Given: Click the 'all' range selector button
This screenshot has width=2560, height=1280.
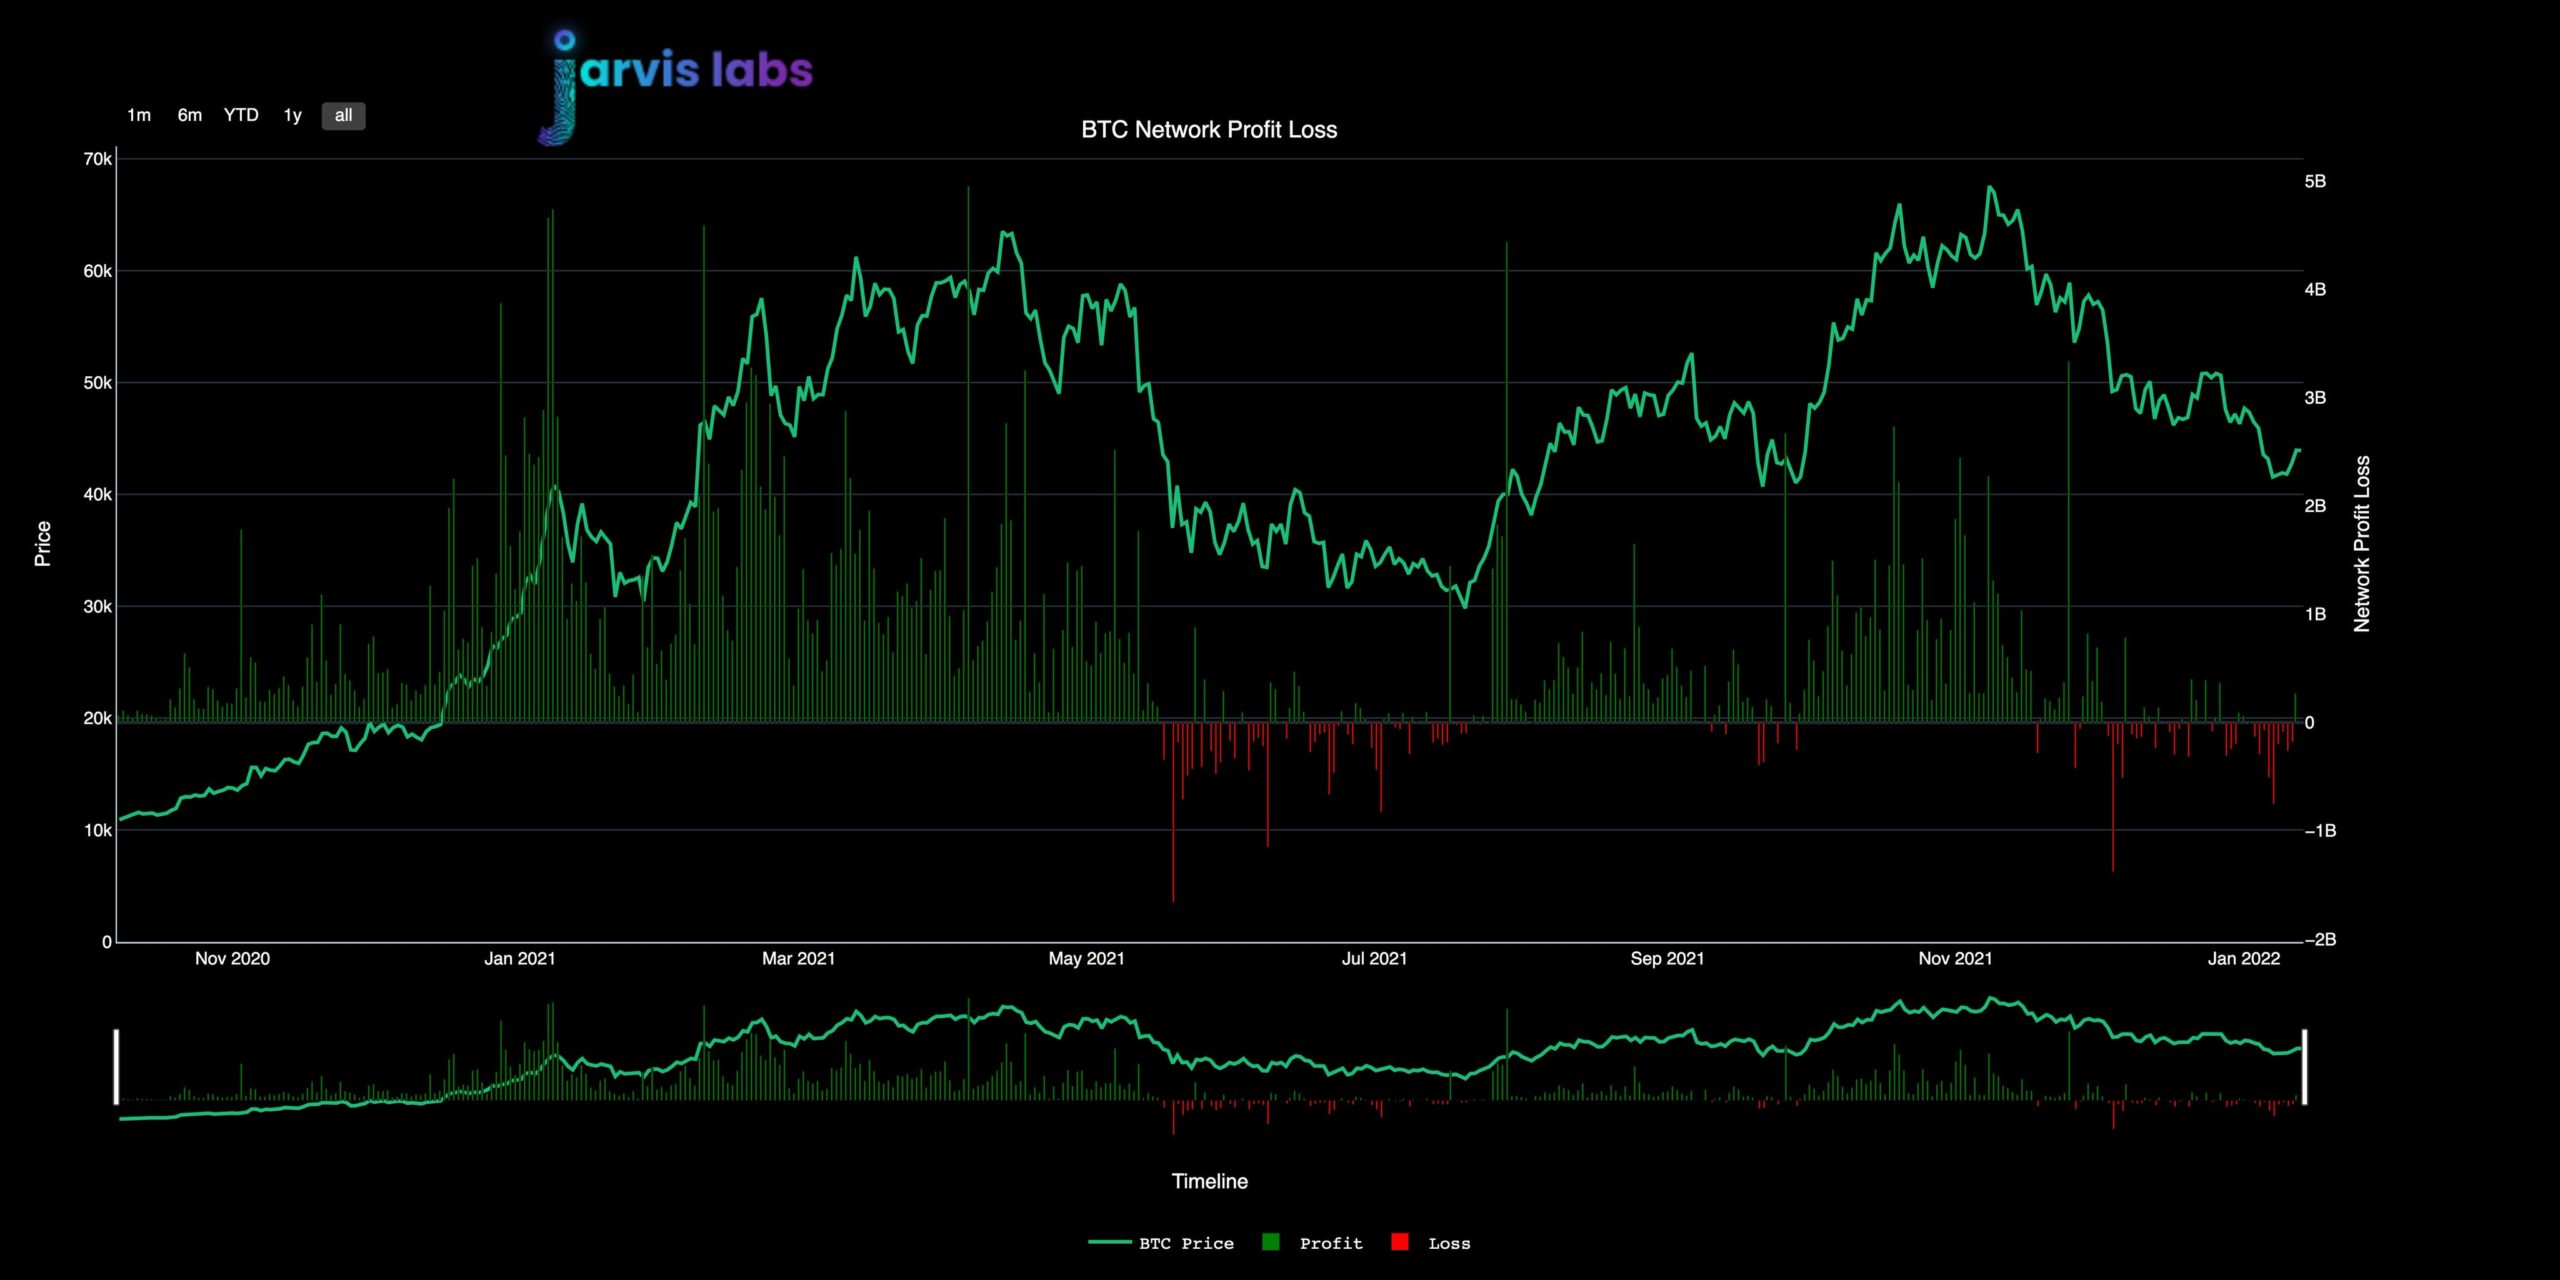Looking at the screenshot, I should (x=343, y=116).
